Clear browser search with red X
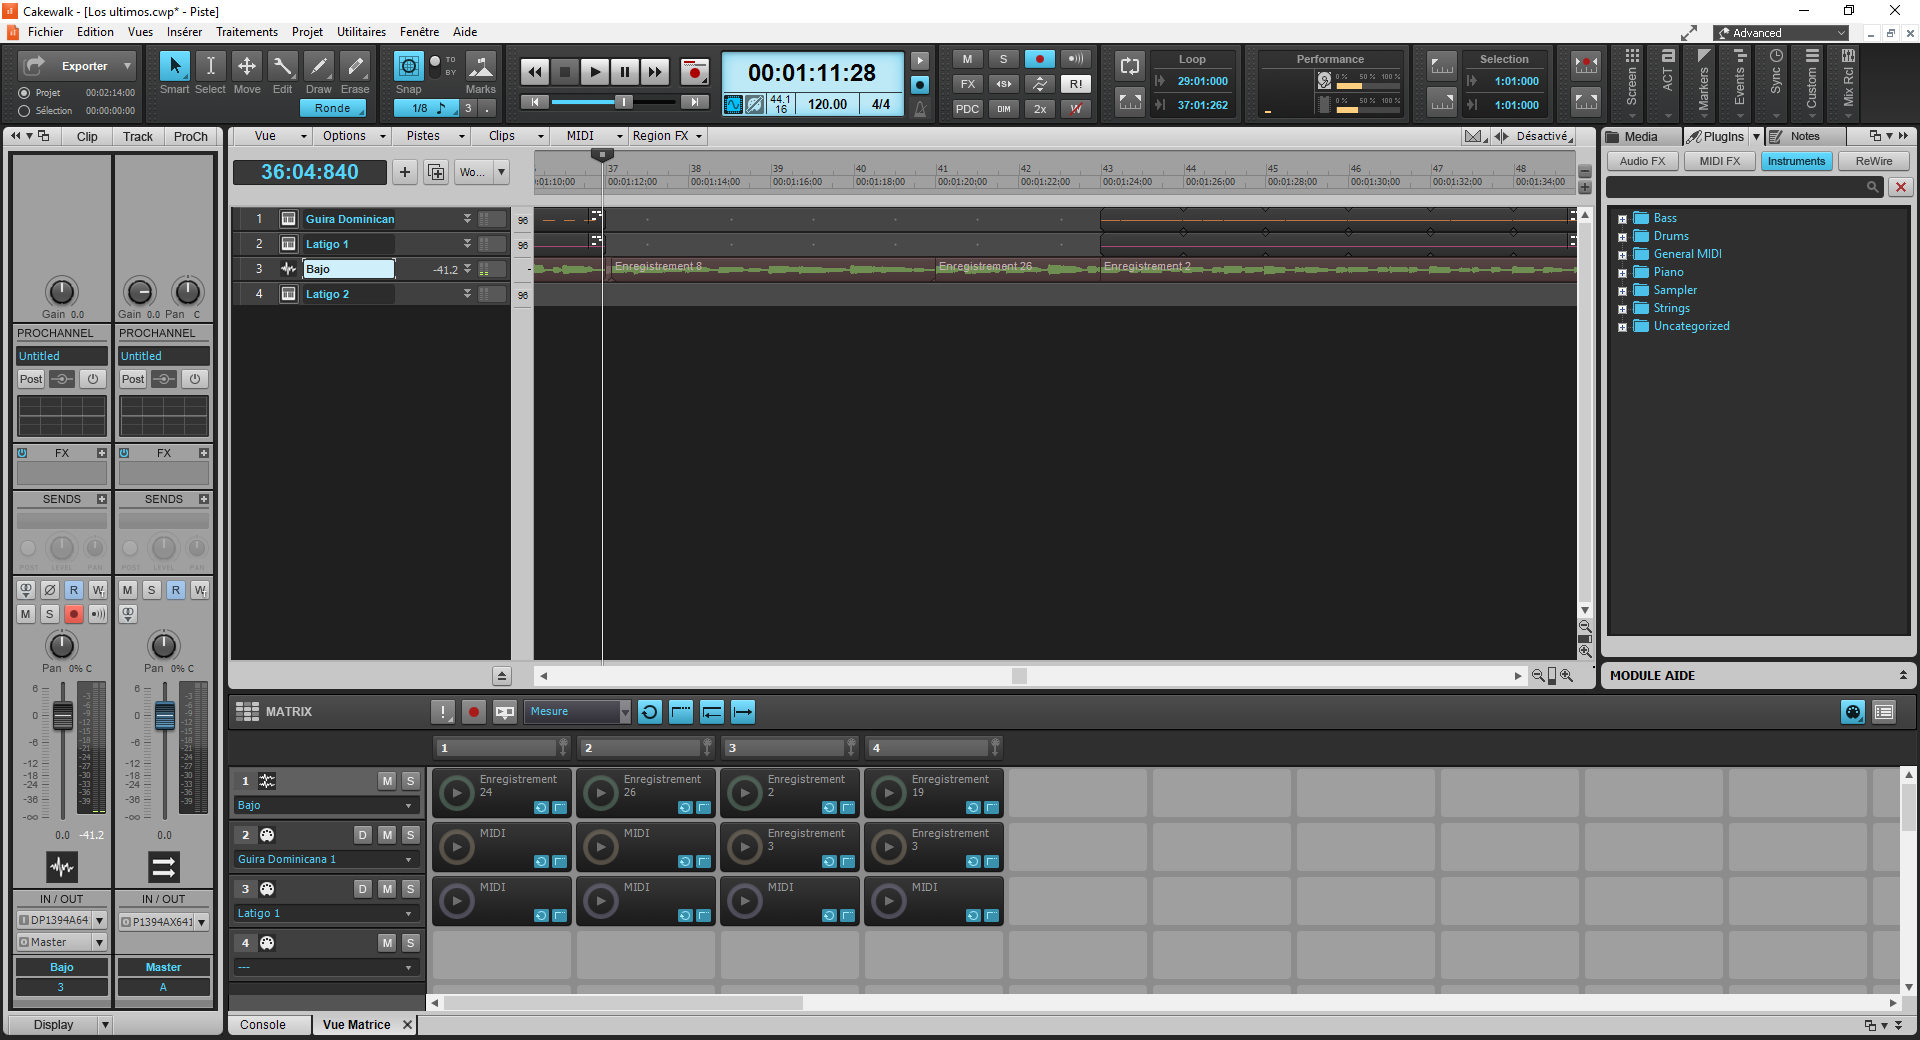The height and width of the screenshot is (1040, 1920). point(1901,187)
